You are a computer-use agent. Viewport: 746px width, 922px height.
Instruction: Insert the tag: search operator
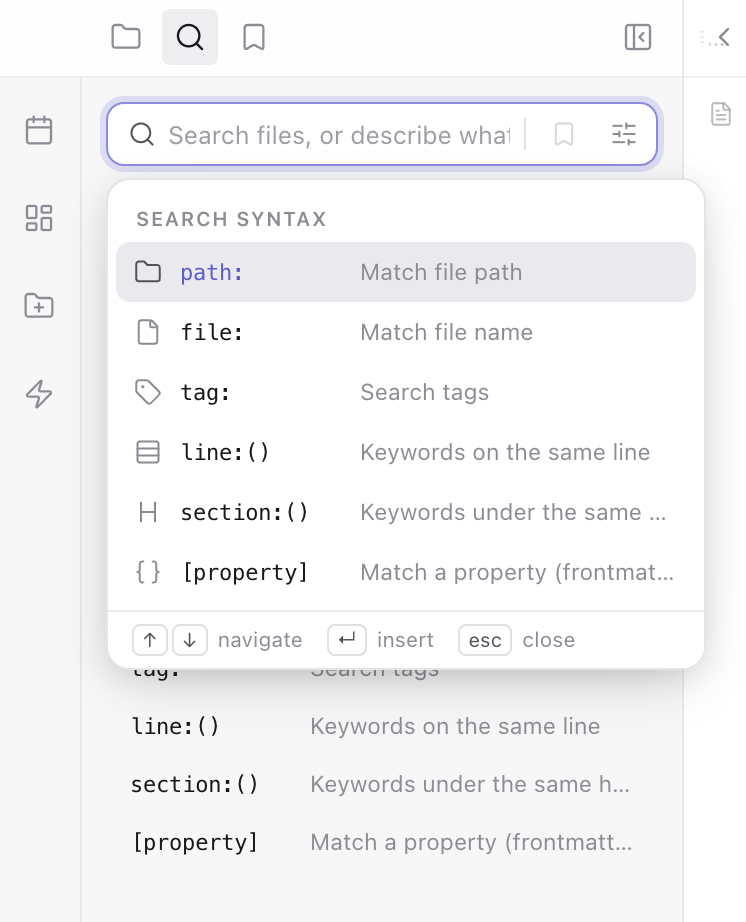click(406, 392)
